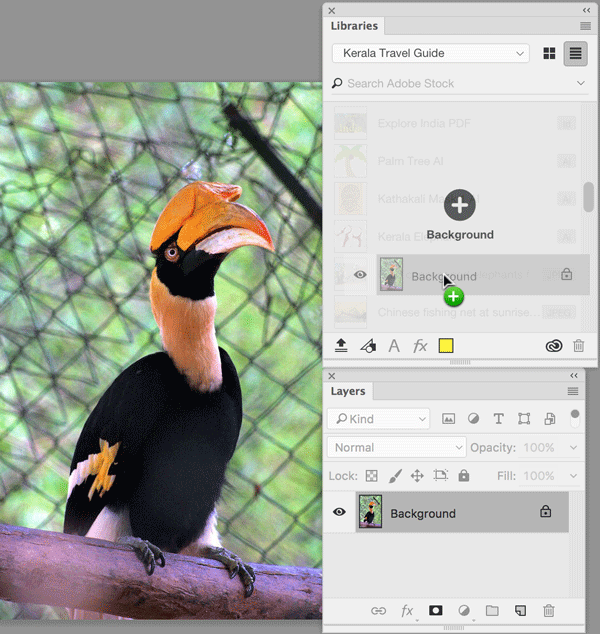This screenshot has height=634, width=600.
Task: Open the Kind filter dropdown
Action: [378, 419]
